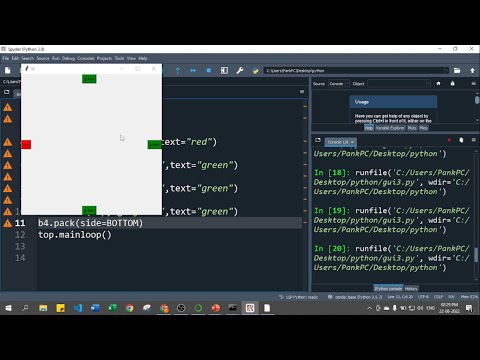Viewport: 480px width, 360px height.
Task: Click the Browse working directory folder icon
Action: tap(457, 70)
